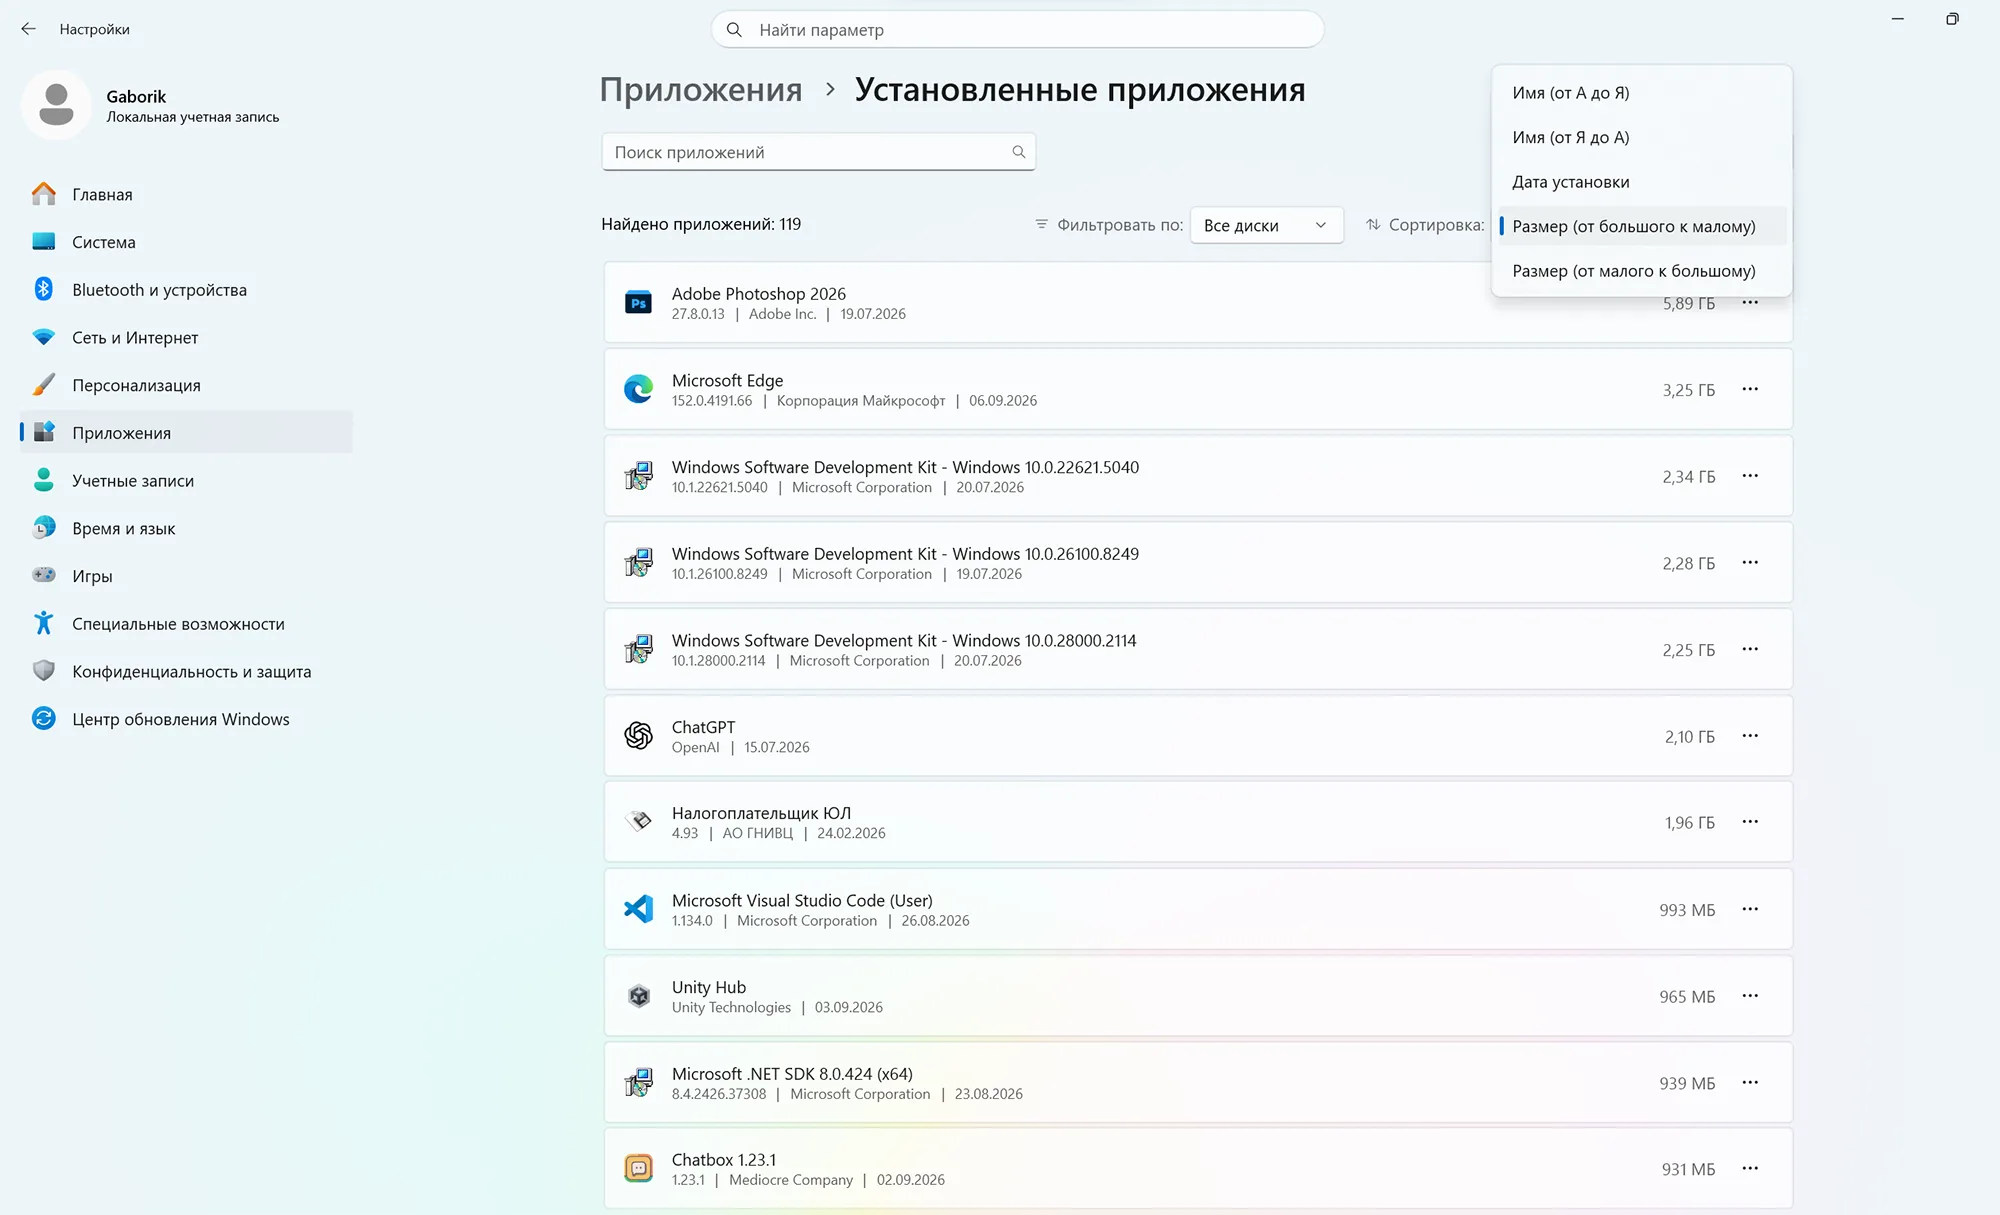This screenshot has height=1215, width=2000.
Task: Open more options for Chatbox 1.23.1
Action: point(1750,1168)
